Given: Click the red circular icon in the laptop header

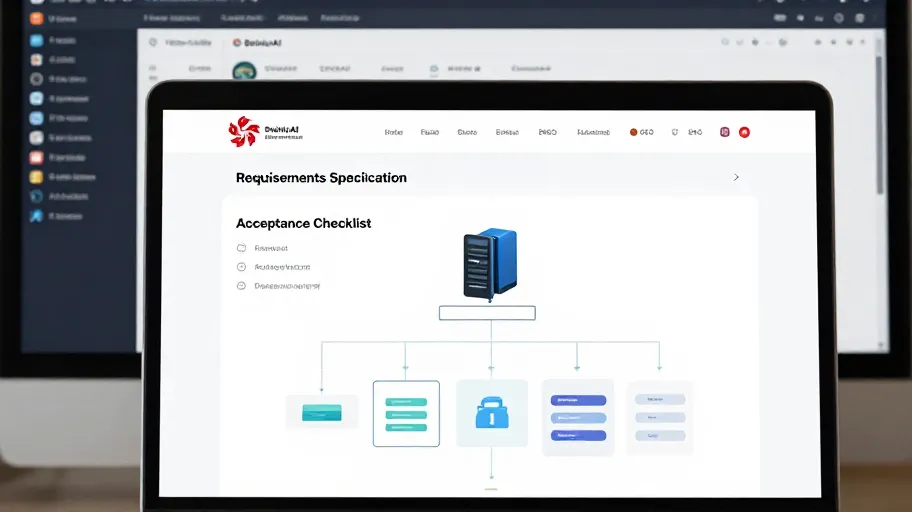Looking at the screenshot, I should (x=744, y=132).
